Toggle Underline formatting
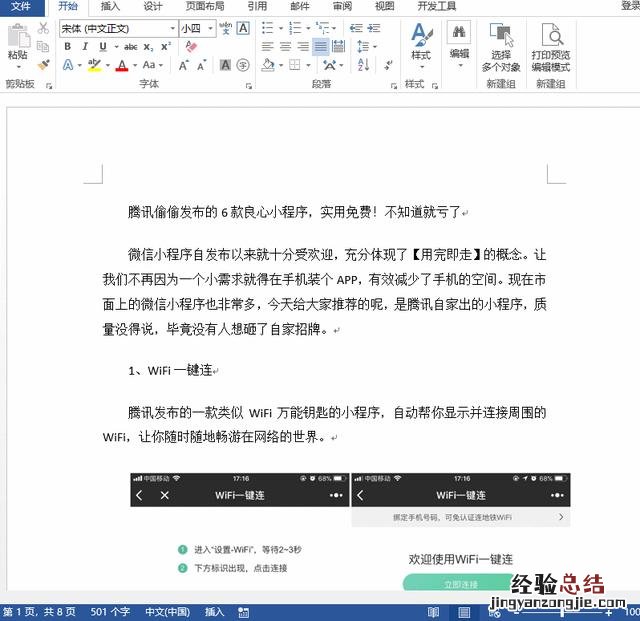Screen dimensions: 640x621 click(103, 47)
